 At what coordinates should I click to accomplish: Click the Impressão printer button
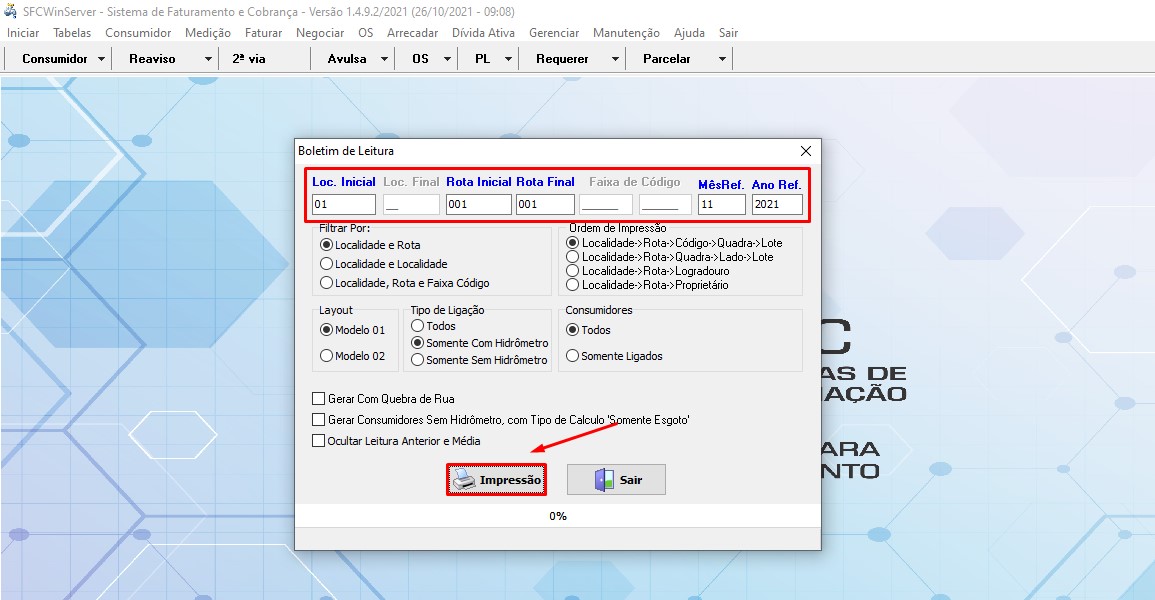[496, 480]
